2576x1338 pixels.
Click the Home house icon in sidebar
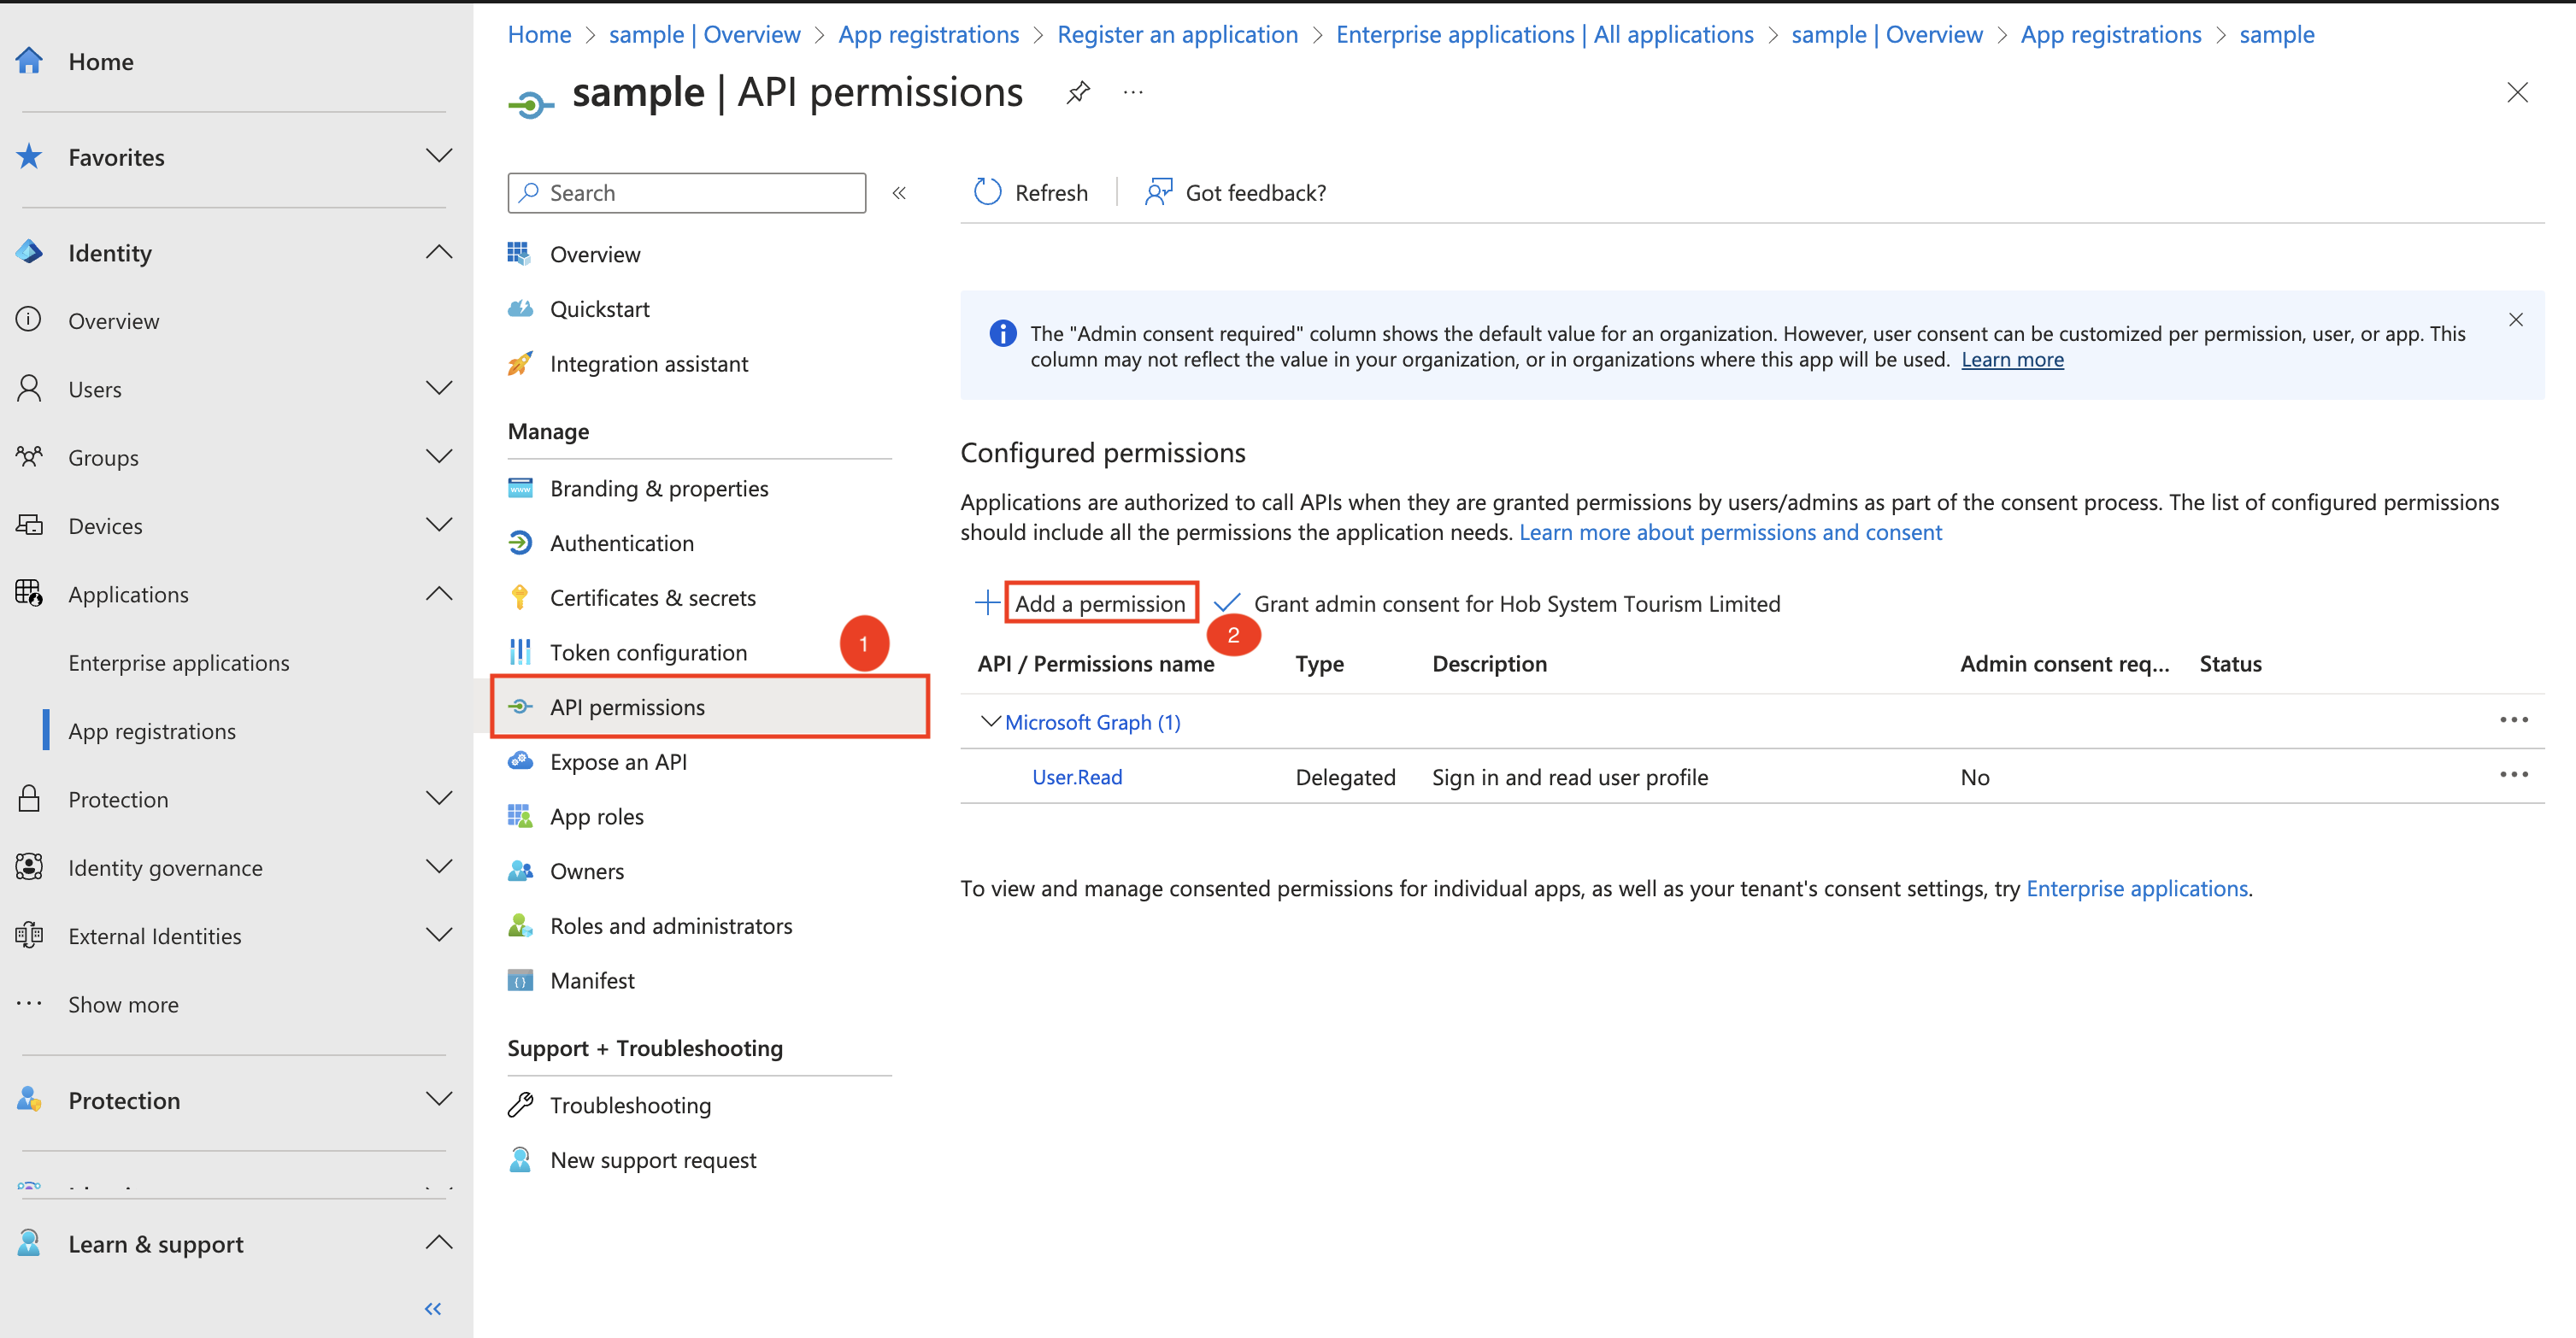coord(30,61)
